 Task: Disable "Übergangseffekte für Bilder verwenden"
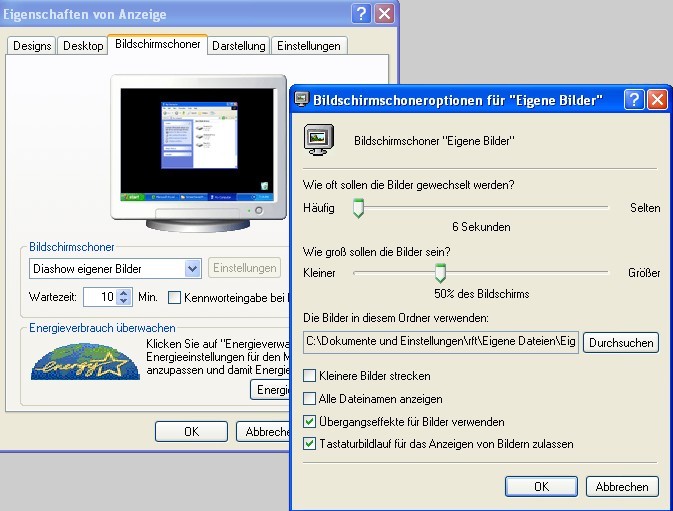pos(309,421)
